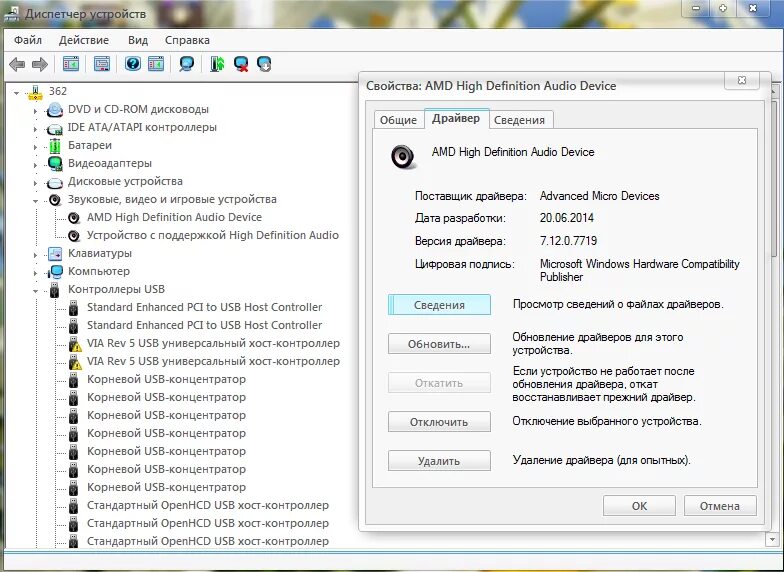
Task: Click the disable device toolbar icon with down arrow
Action: [x=264, y=64]
